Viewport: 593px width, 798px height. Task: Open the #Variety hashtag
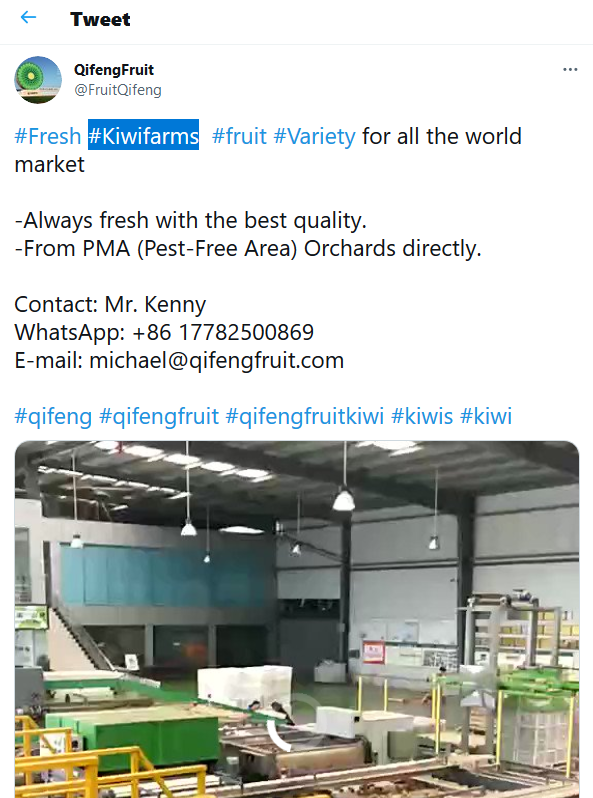[x=315, y=136]
